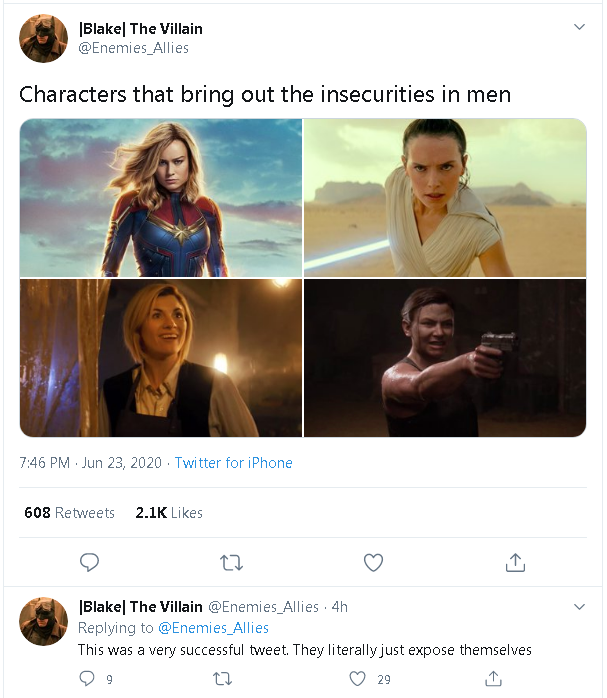Open the main tweet author's profile avatar
The image size is (607, 698).
(x=43, y=38)
